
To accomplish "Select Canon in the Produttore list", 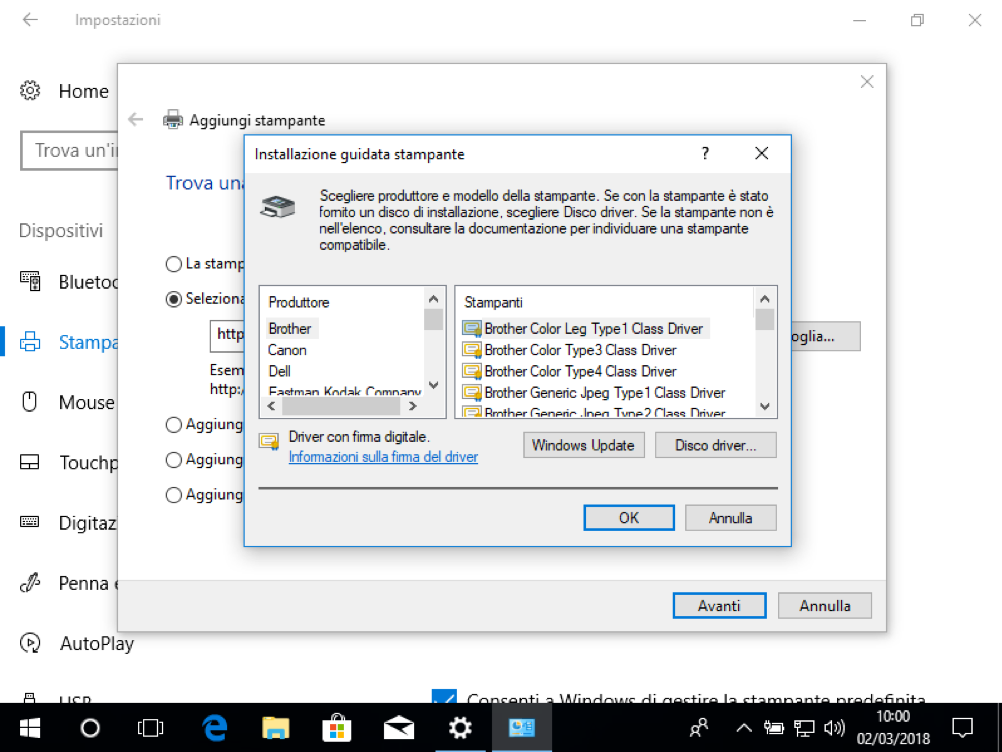I will pos(287,350).
